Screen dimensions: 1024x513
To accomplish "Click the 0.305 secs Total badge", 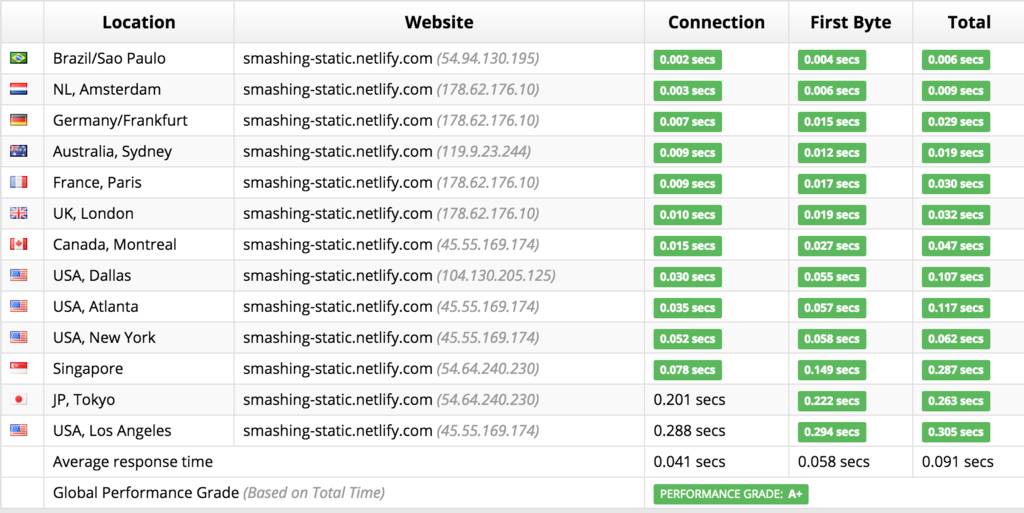I will tap(959, 432).
